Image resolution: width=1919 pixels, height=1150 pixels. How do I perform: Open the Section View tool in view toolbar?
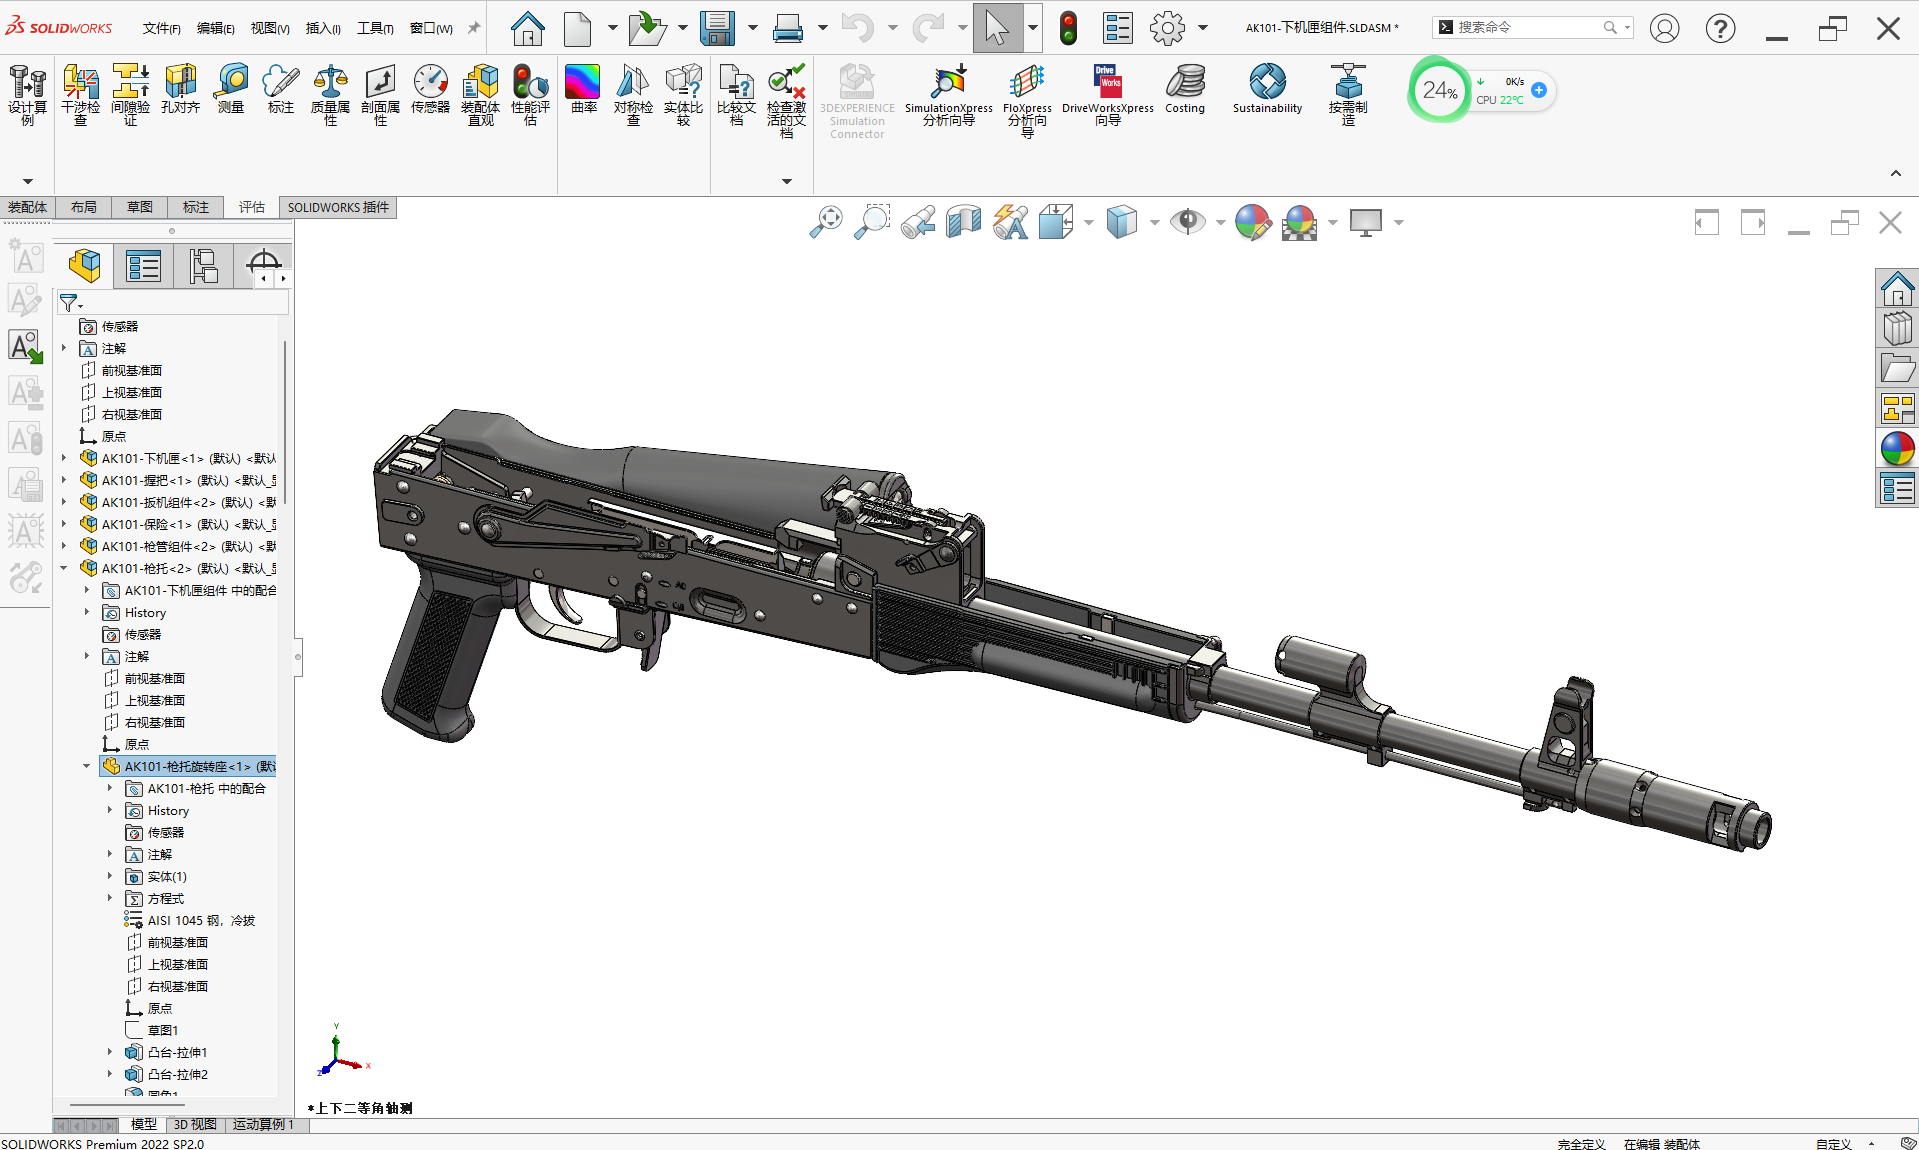pos(963,222)
